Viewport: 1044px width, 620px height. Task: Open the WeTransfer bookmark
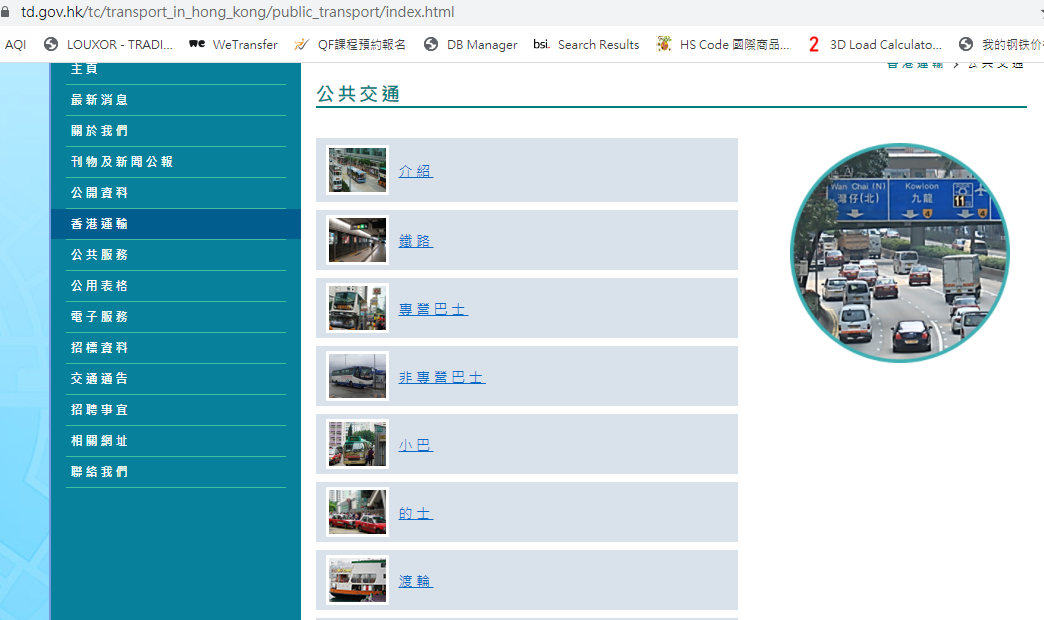pyautogui.click(x=245, y=45)
